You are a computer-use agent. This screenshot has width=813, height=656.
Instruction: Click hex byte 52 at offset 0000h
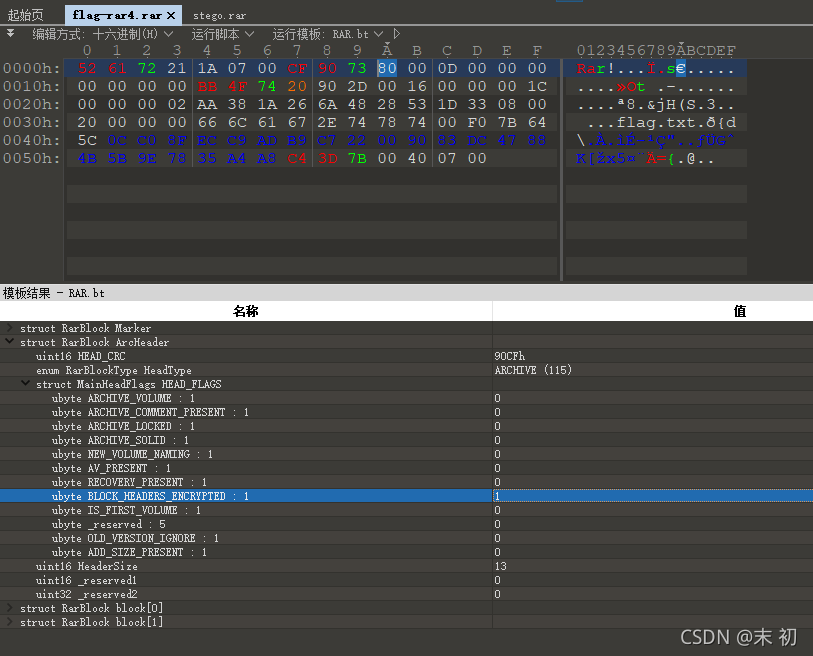[x=87, y=68]
